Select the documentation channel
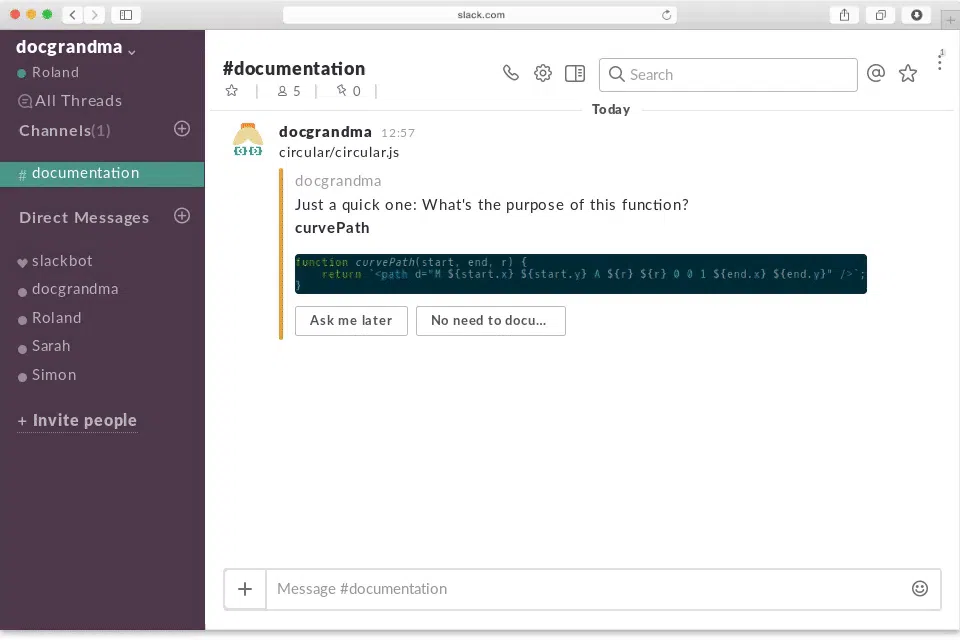The image size is (960, 640). pyautogui.click(x=102, y=174)
